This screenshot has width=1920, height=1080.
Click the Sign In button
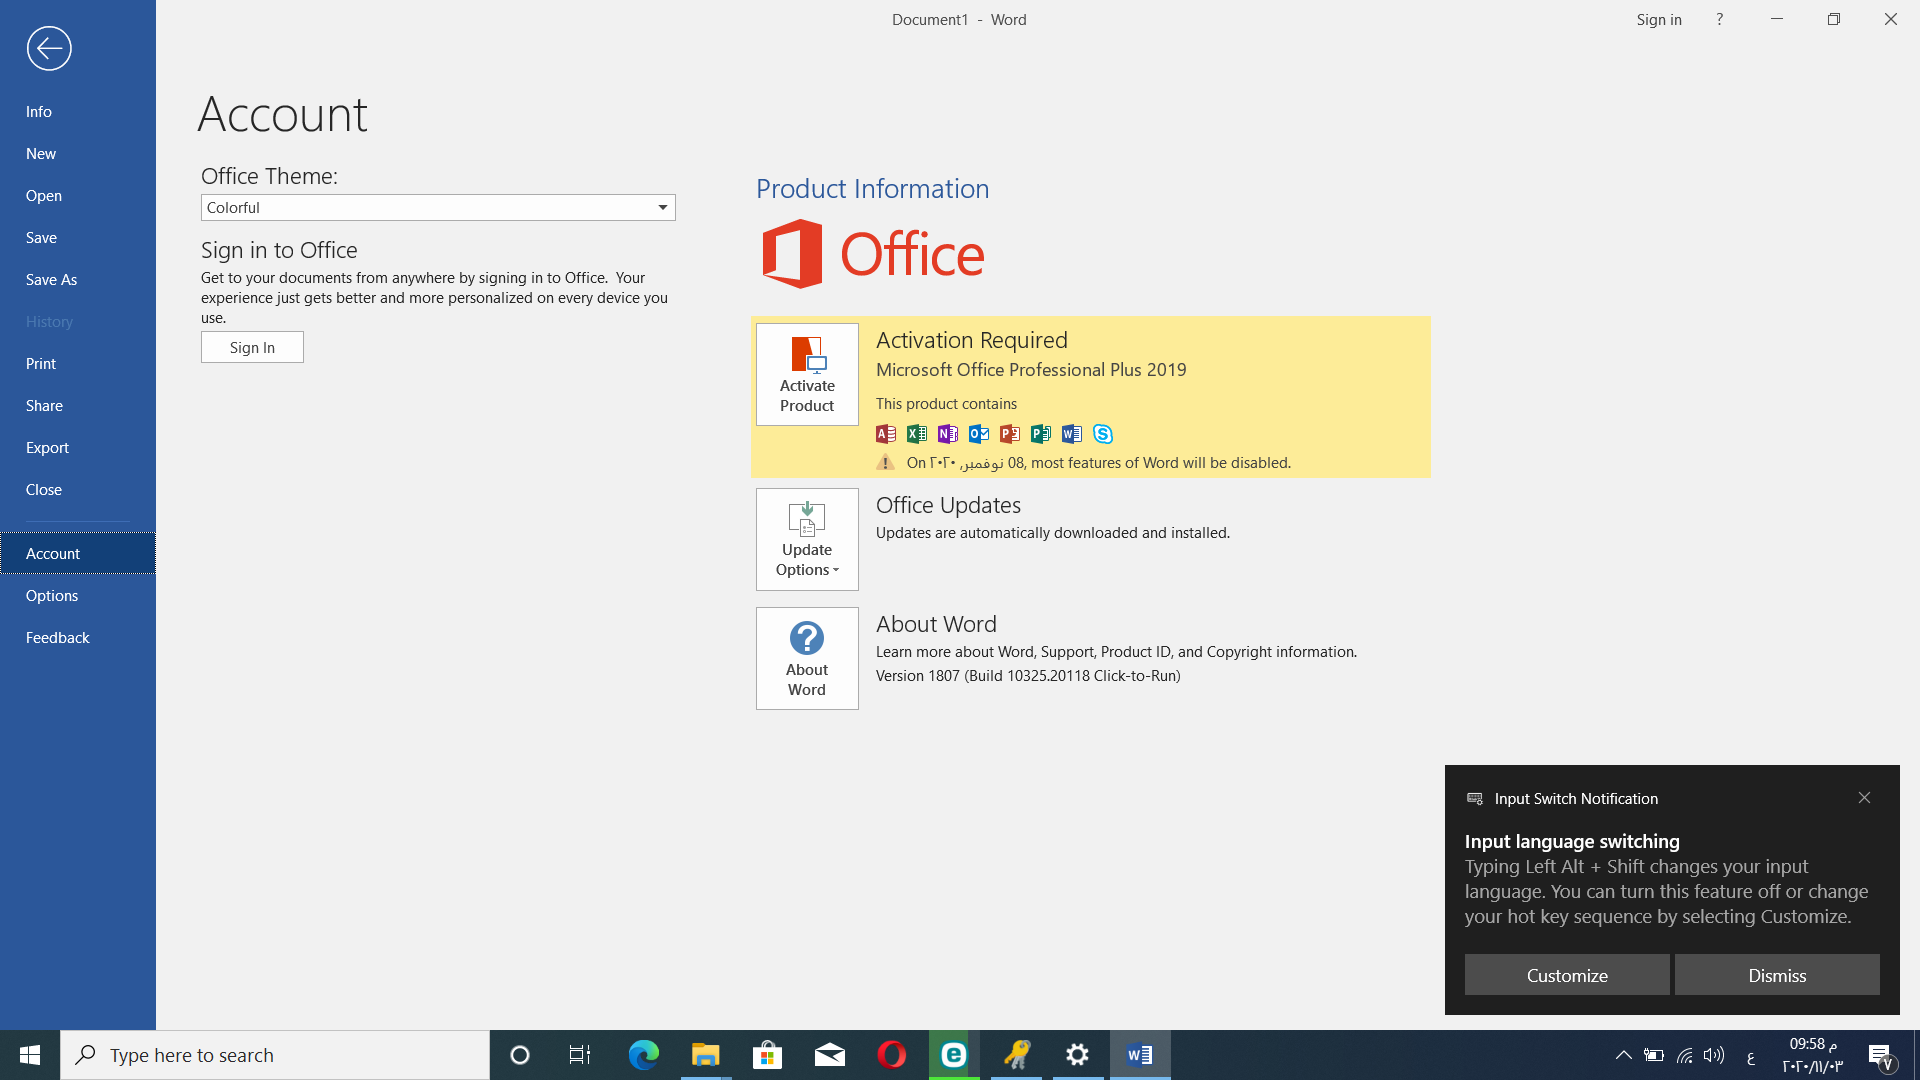point(252,347)
